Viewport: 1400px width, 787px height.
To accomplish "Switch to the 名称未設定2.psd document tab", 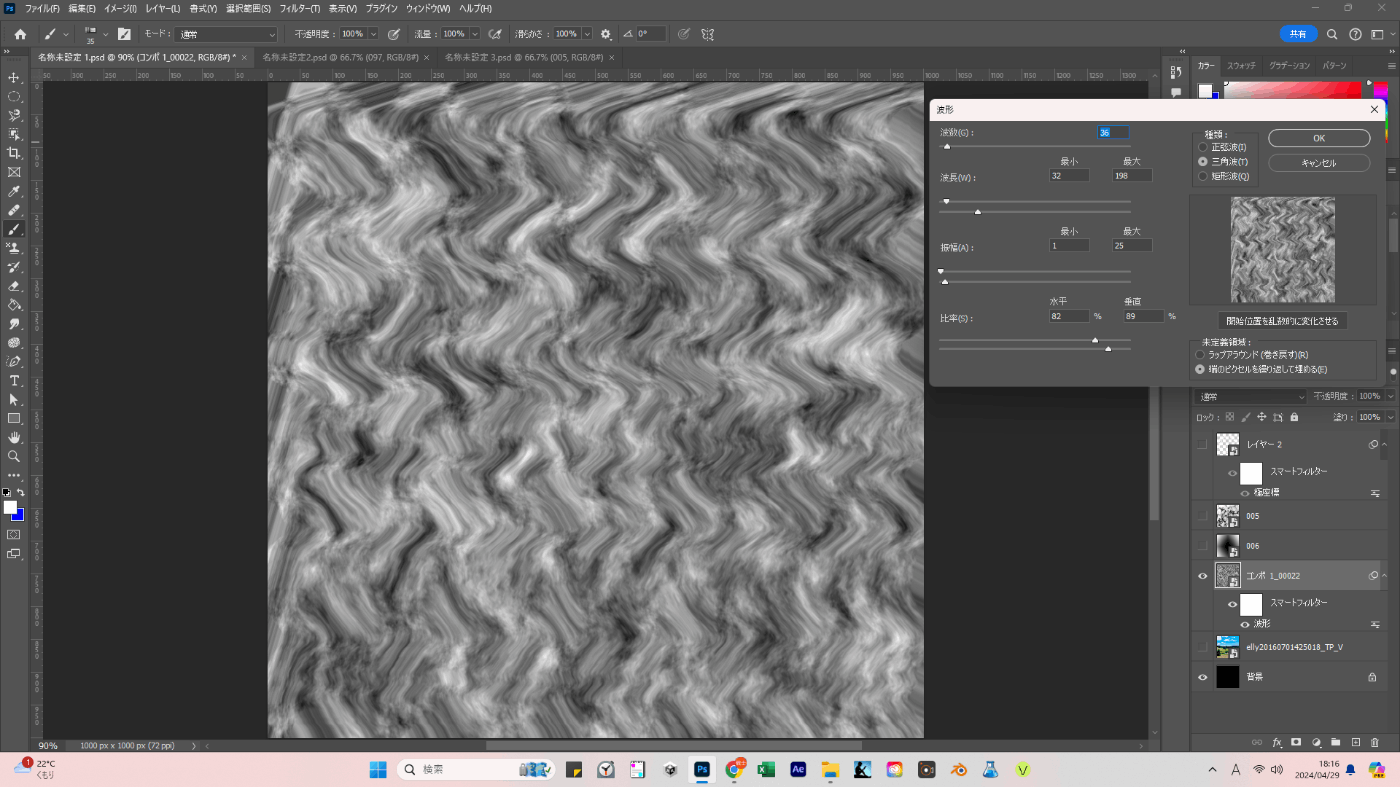I will point(340,58).
